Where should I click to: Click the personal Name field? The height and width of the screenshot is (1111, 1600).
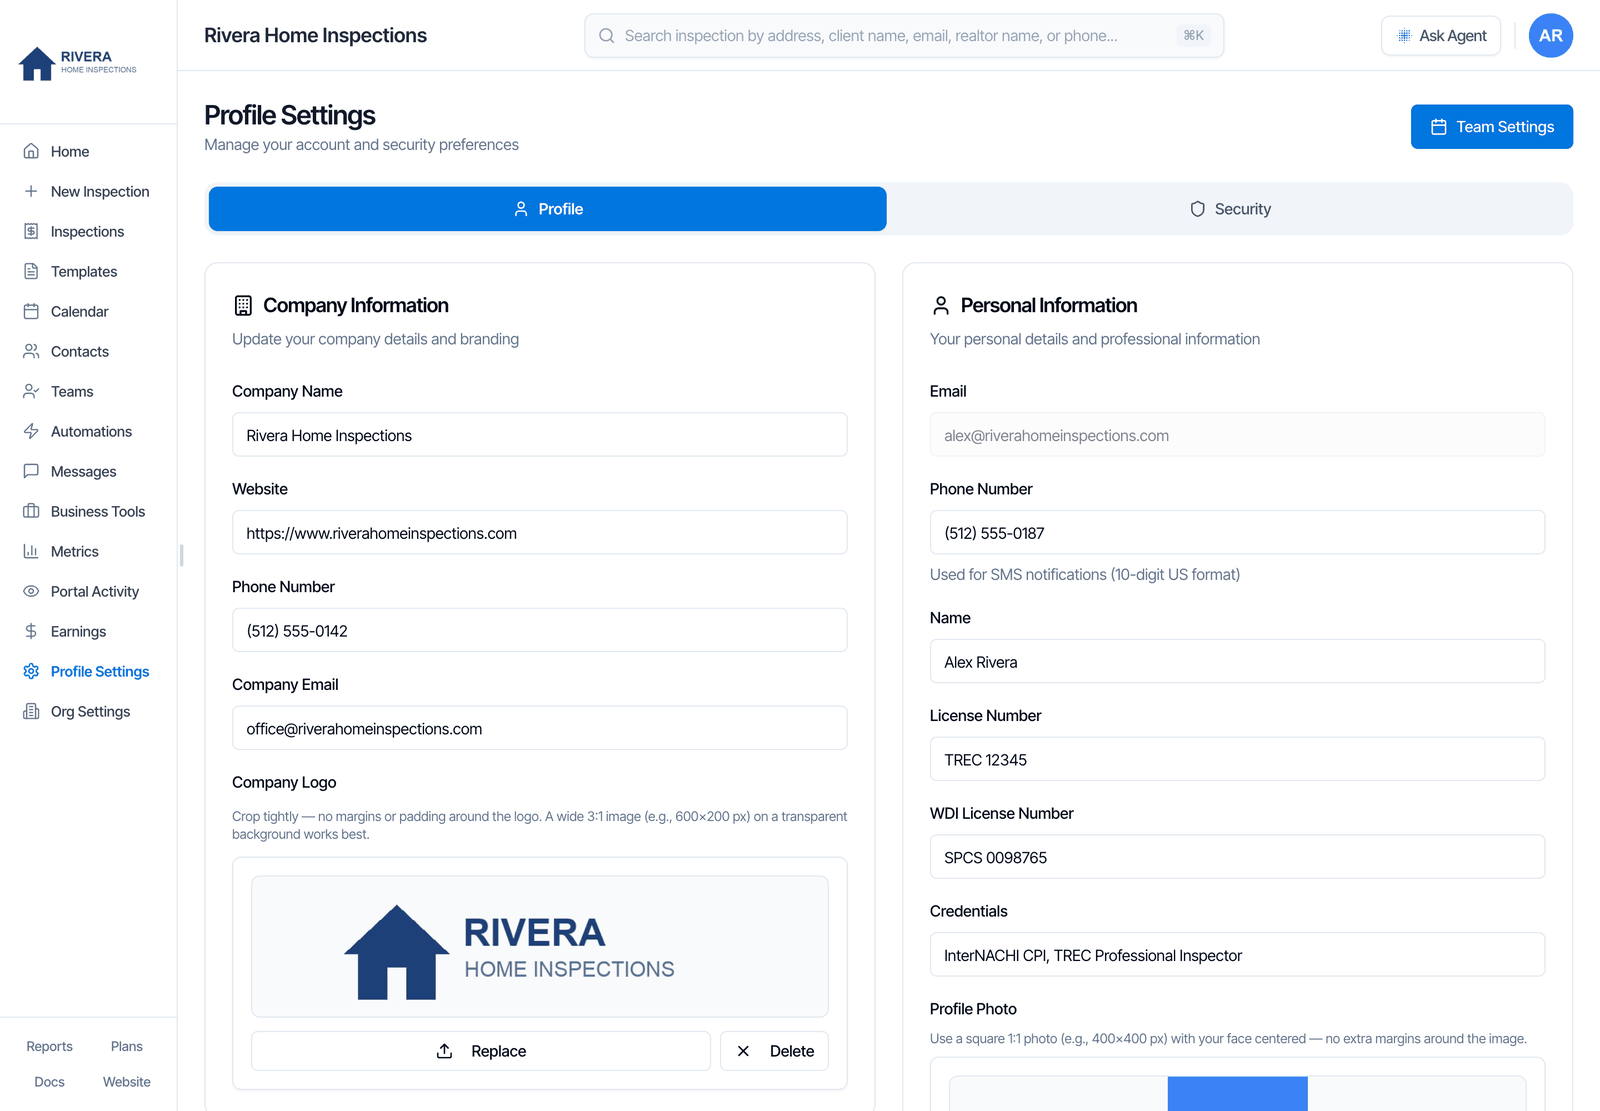[x=1237, y=662]
